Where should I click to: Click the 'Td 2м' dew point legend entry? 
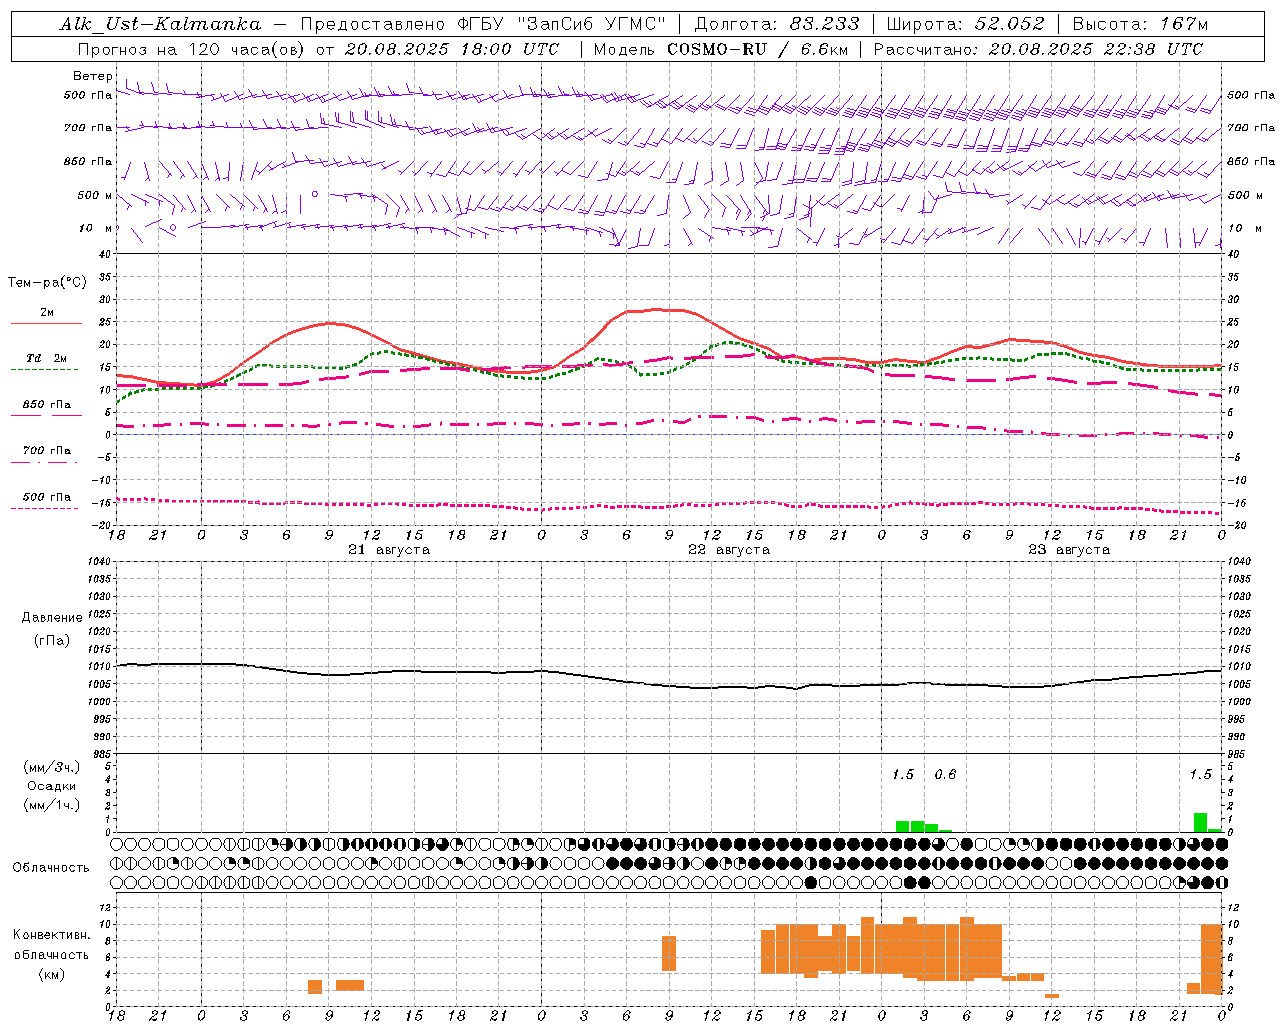pos(47,358)
